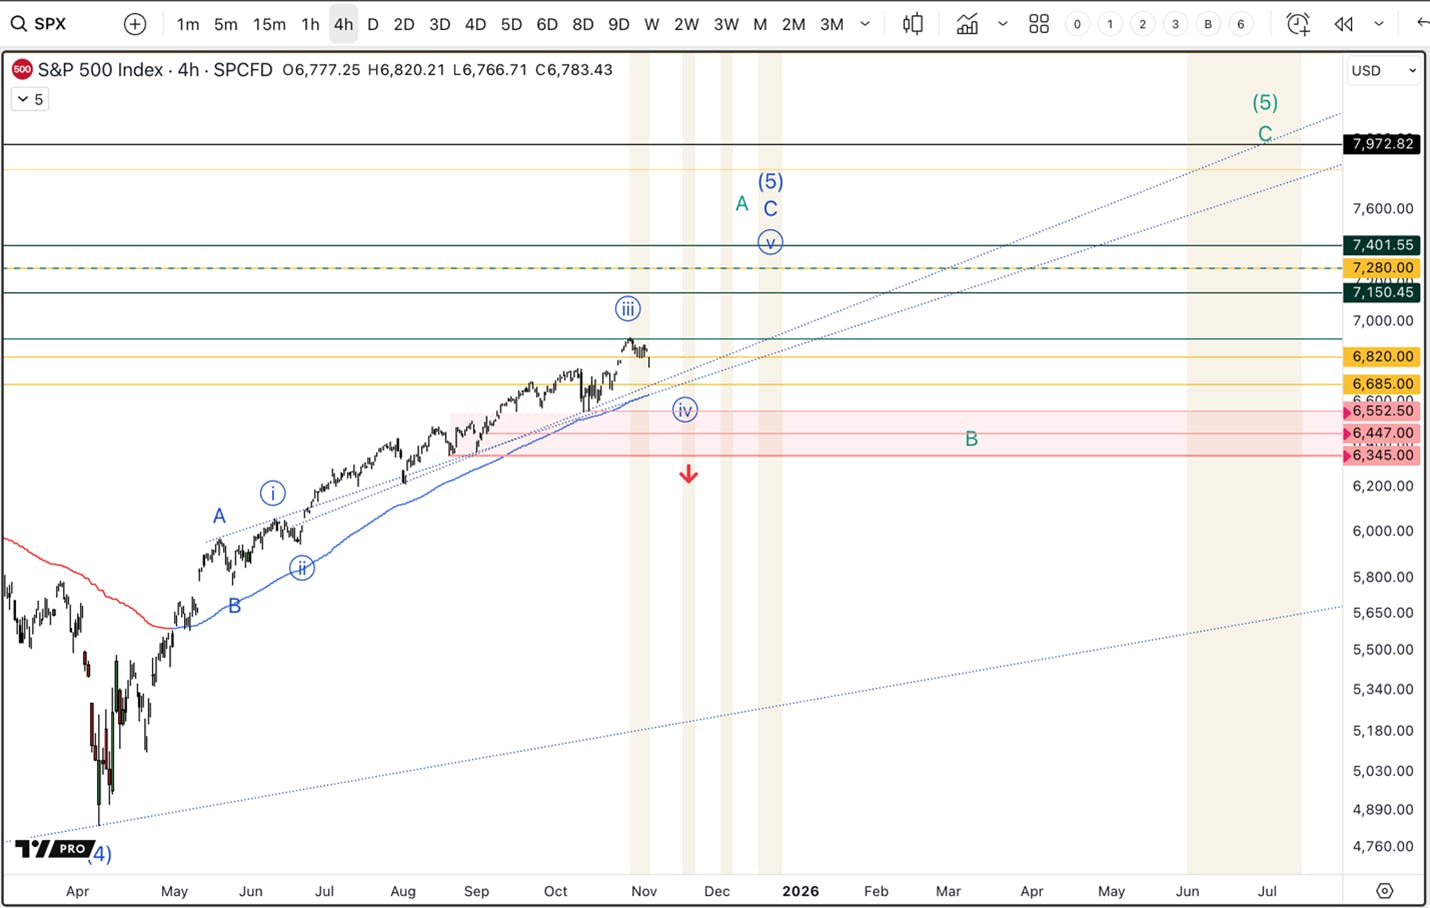Click the circled 6 layout button
The height and width of the screenshot is (908, 1430).
coord(1241,24)
